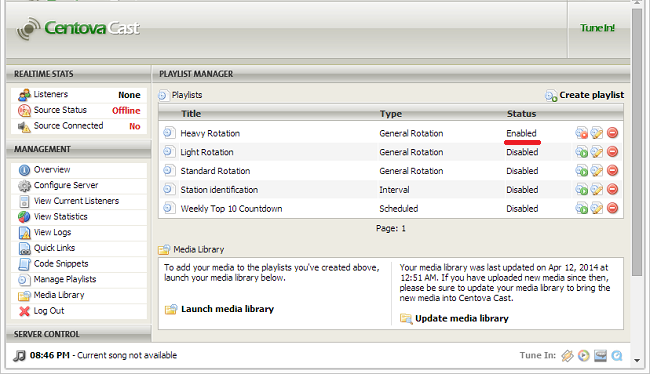
Task: Click the Listeners None value
Action: pyautogui.click(x=129, y=95)
